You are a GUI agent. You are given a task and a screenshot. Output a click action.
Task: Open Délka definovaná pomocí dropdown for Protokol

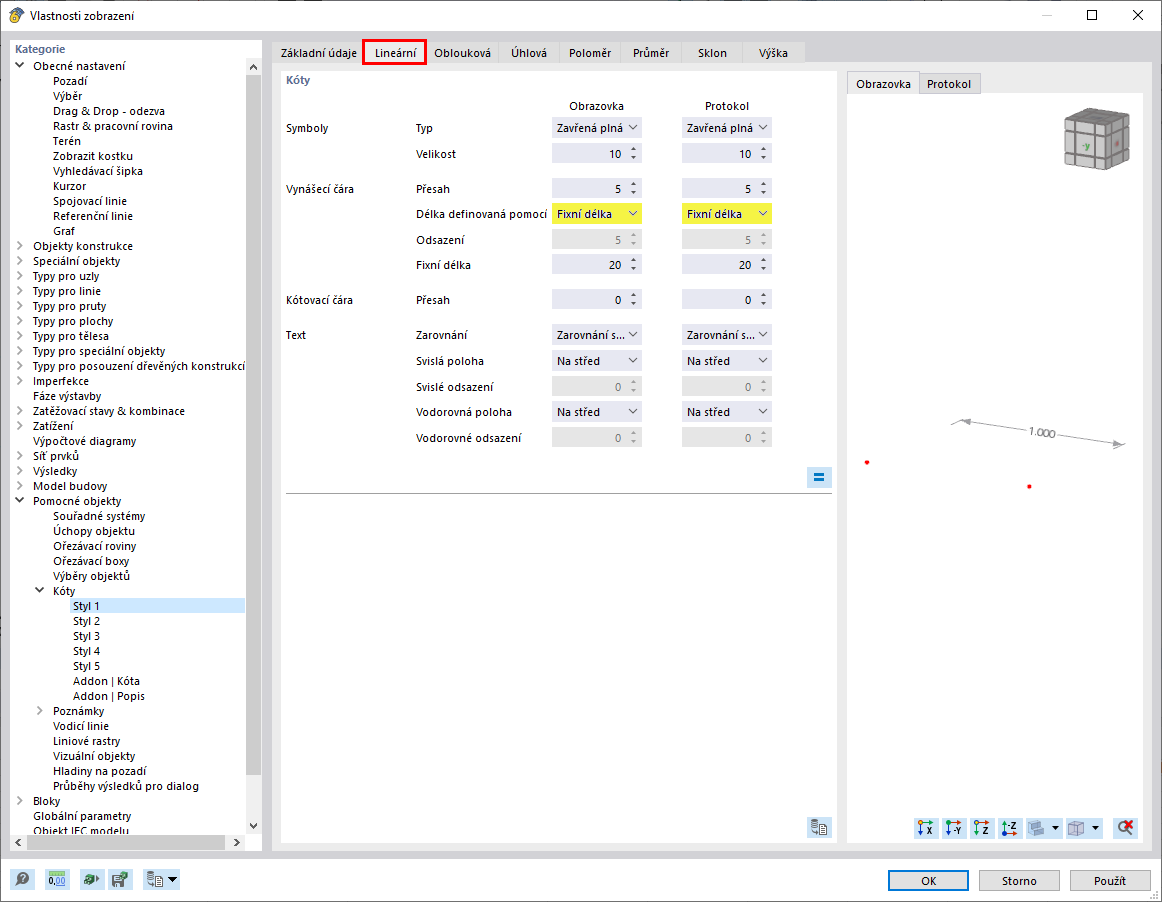[x=726, y=213]
